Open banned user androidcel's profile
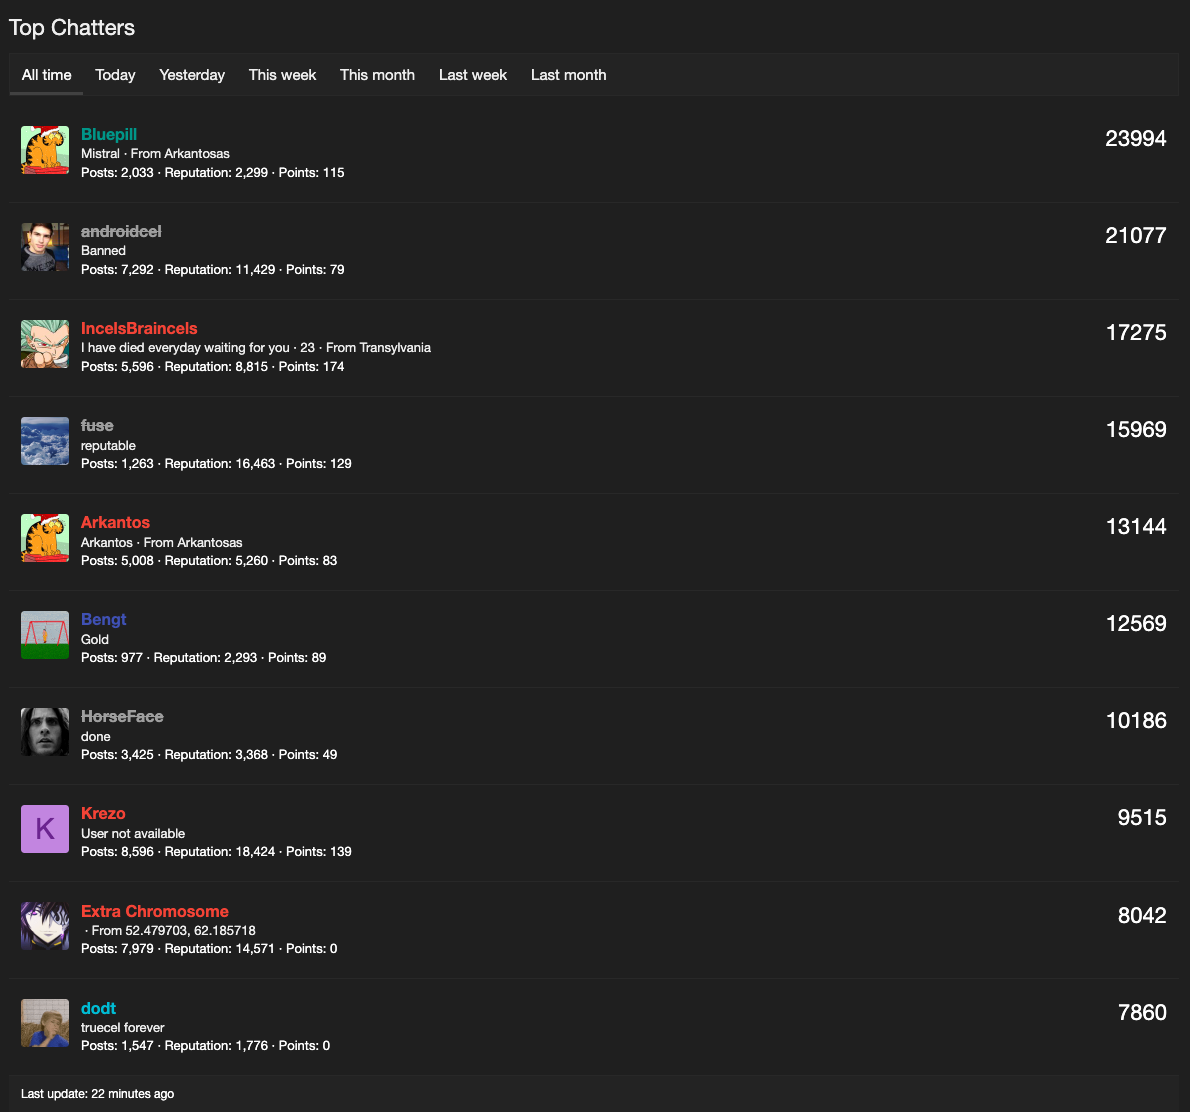This screenshot has width=1190, height=1112. 121,232
